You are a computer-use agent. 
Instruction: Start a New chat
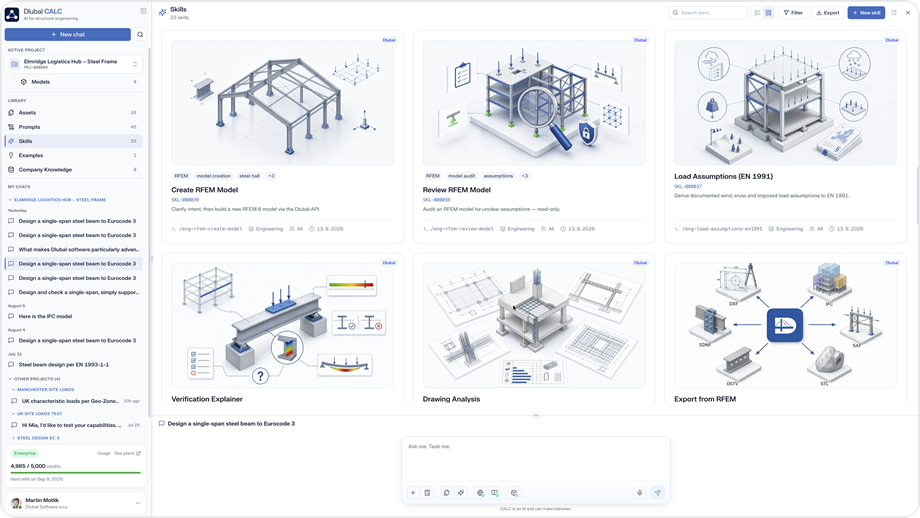(x=67, y=35)
